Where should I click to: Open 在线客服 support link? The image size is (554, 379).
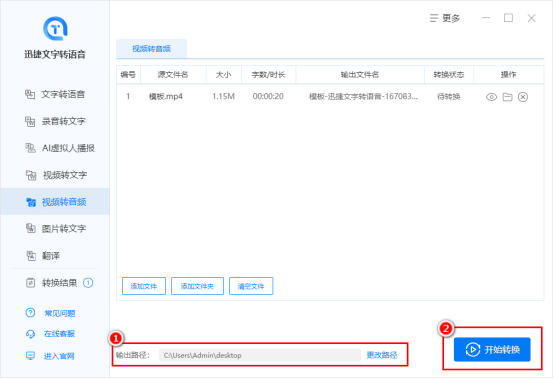click(x=59, y=334)
